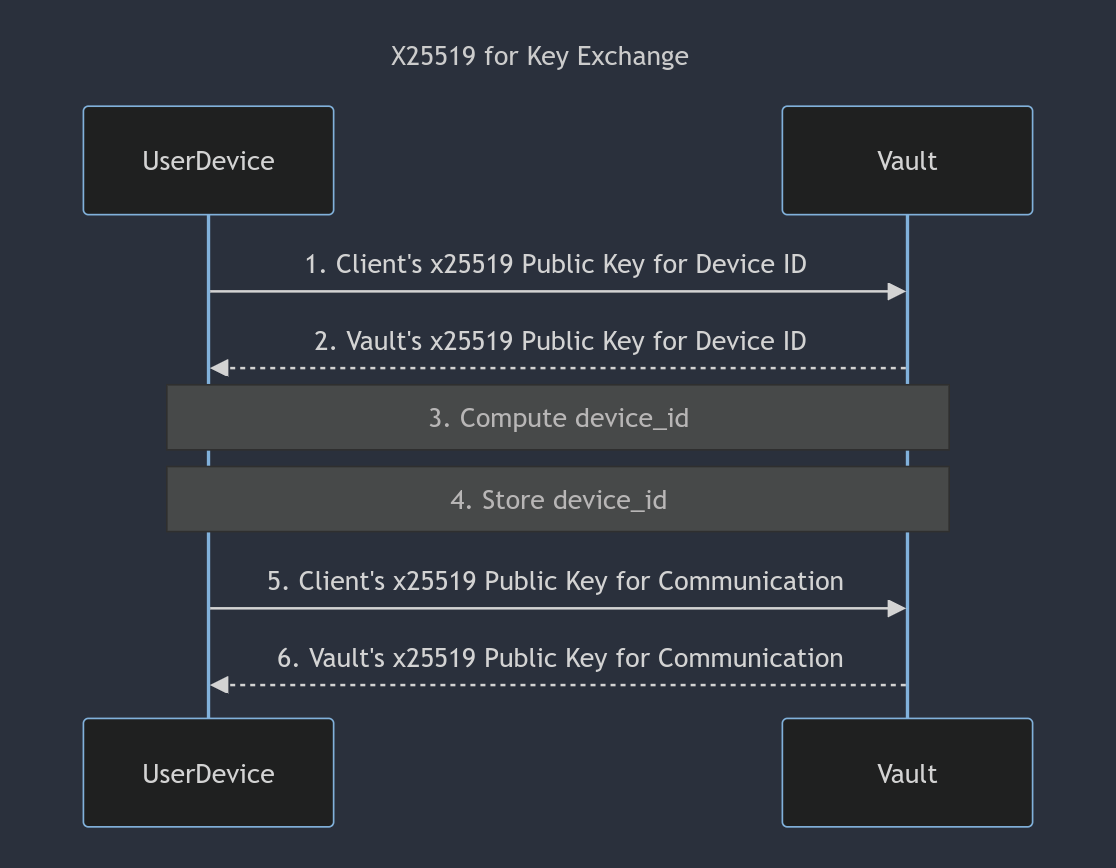Select the bottom Vault participant box
The image size is (1116, 868).
907,773
